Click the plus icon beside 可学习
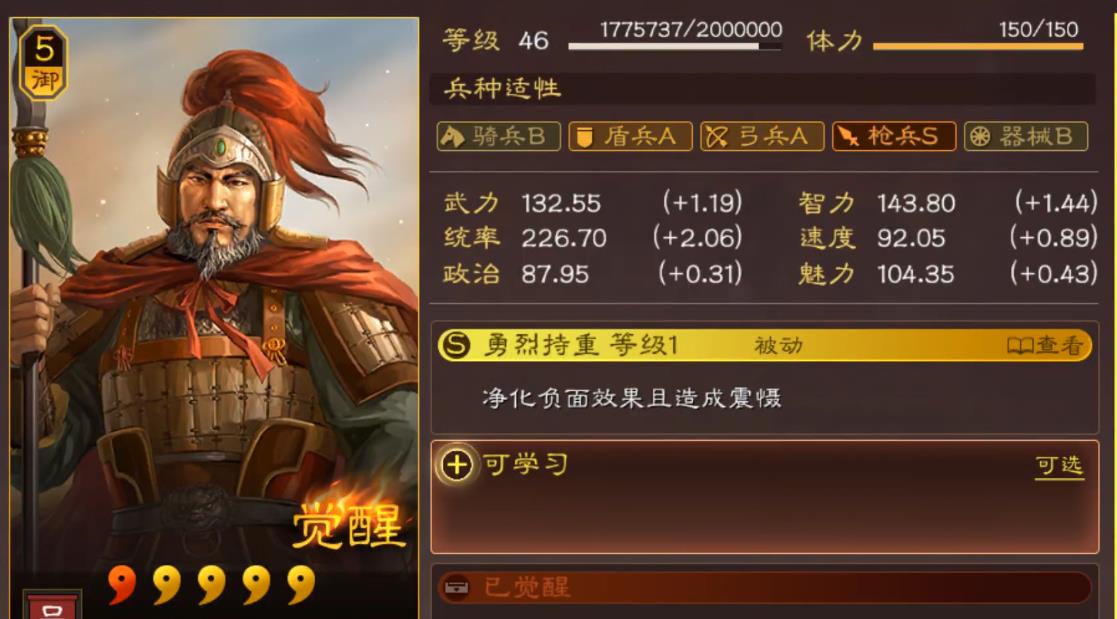 [x=456, y=465]
